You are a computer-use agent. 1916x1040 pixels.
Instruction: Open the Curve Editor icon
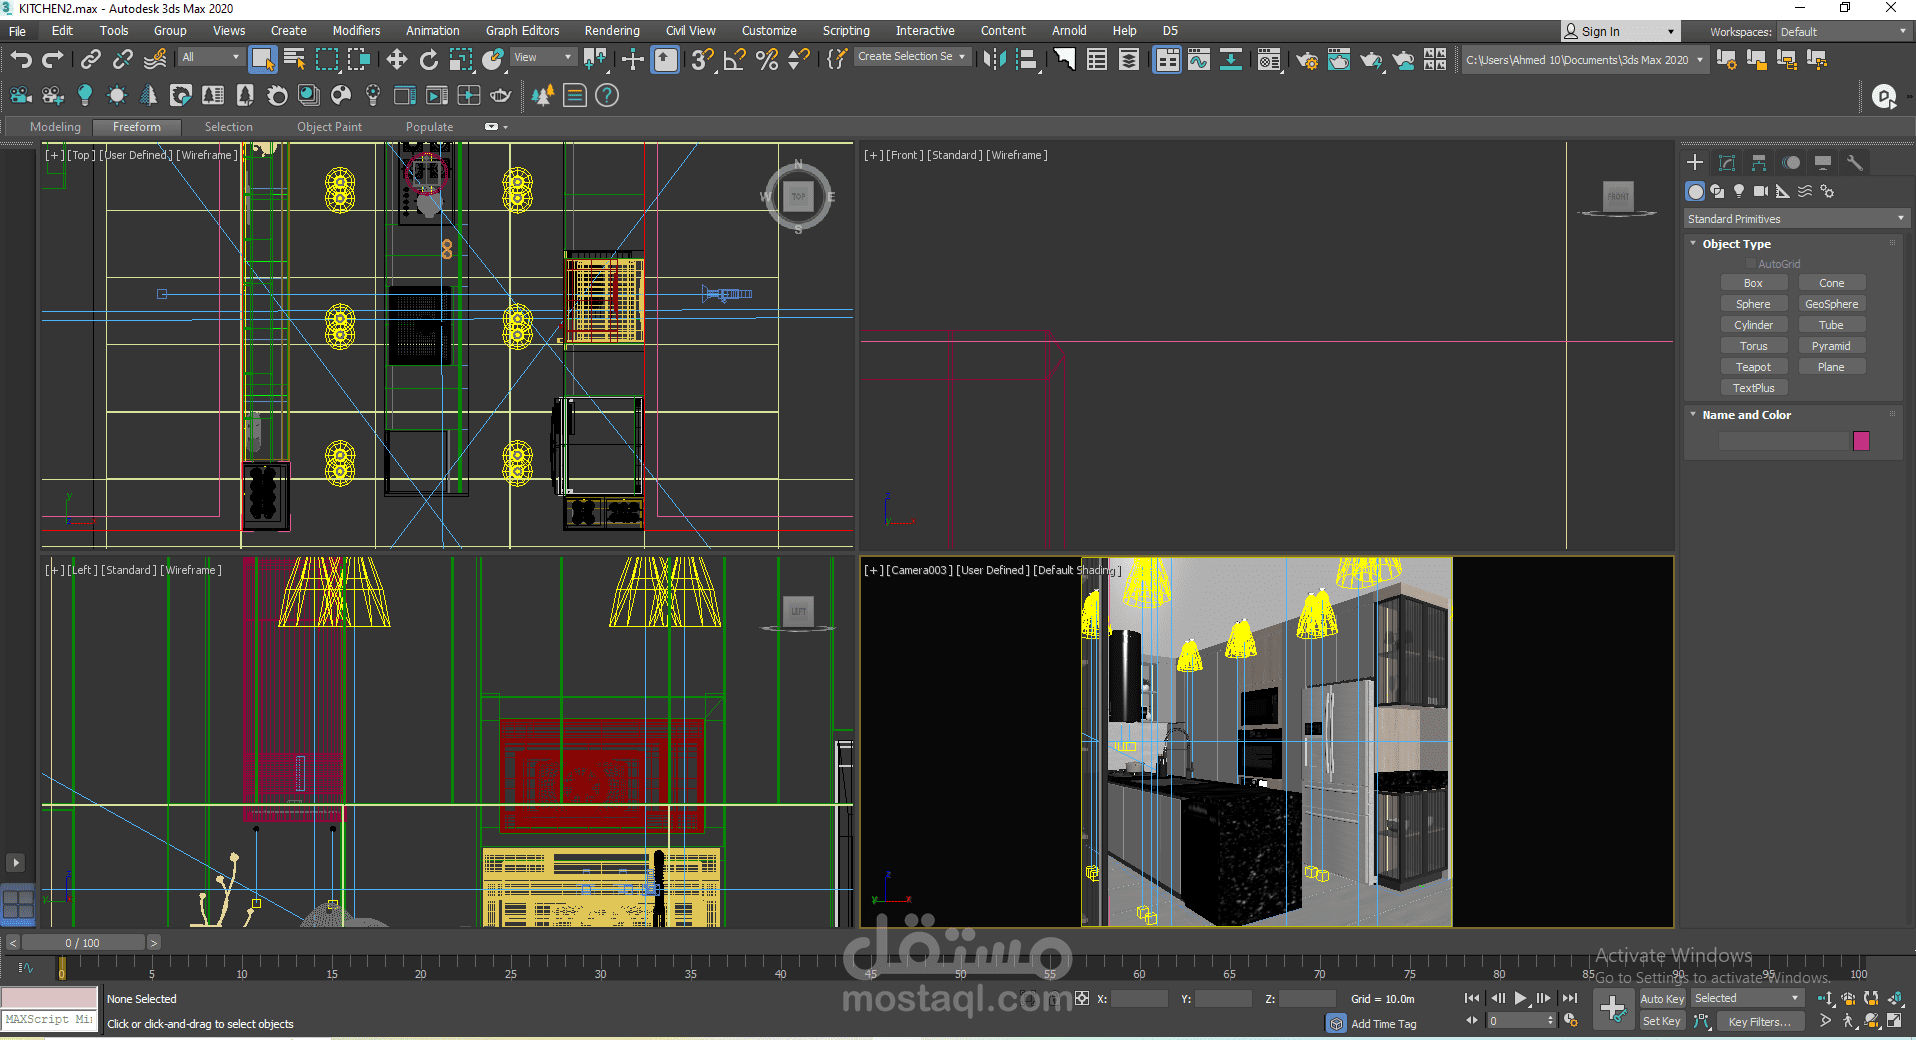pyautogui.click(x=1198, y=60)
